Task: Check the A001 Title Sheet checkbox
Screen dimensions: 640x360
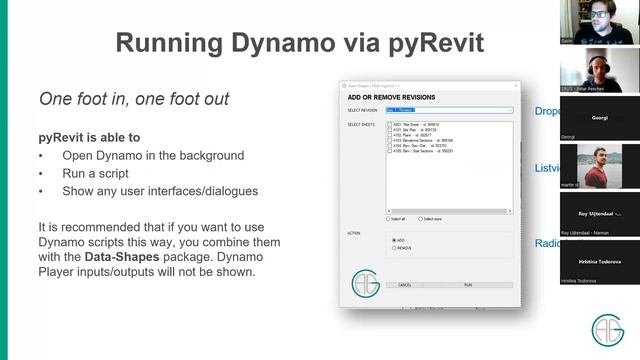Action: (x=390, y=124)
